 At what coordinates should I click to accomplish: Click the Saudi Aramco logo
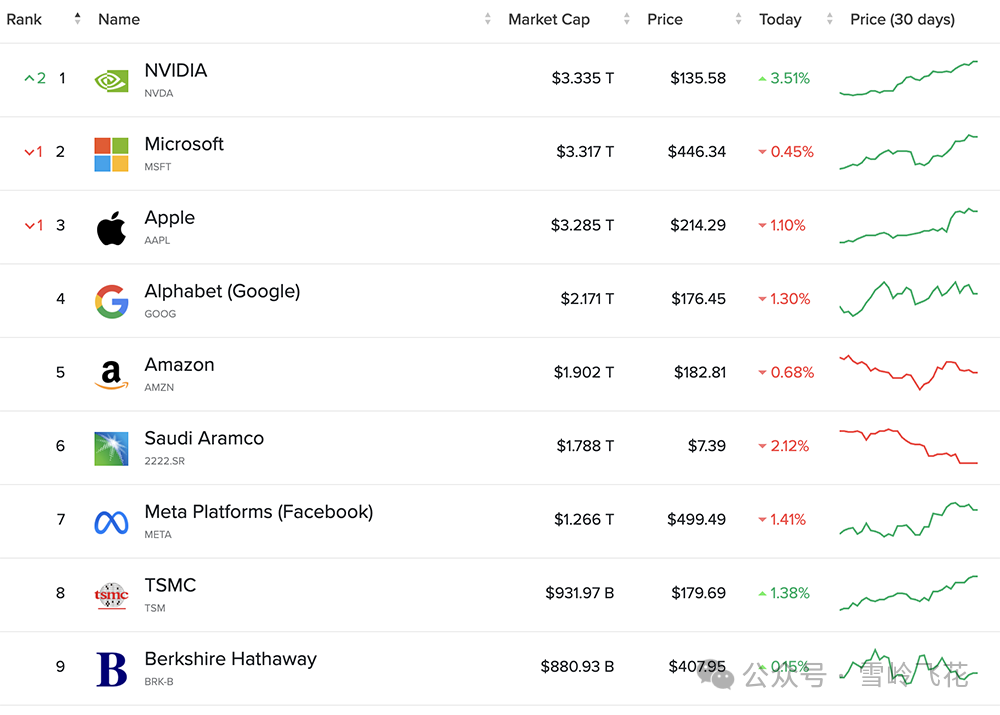tap(111, 448)
